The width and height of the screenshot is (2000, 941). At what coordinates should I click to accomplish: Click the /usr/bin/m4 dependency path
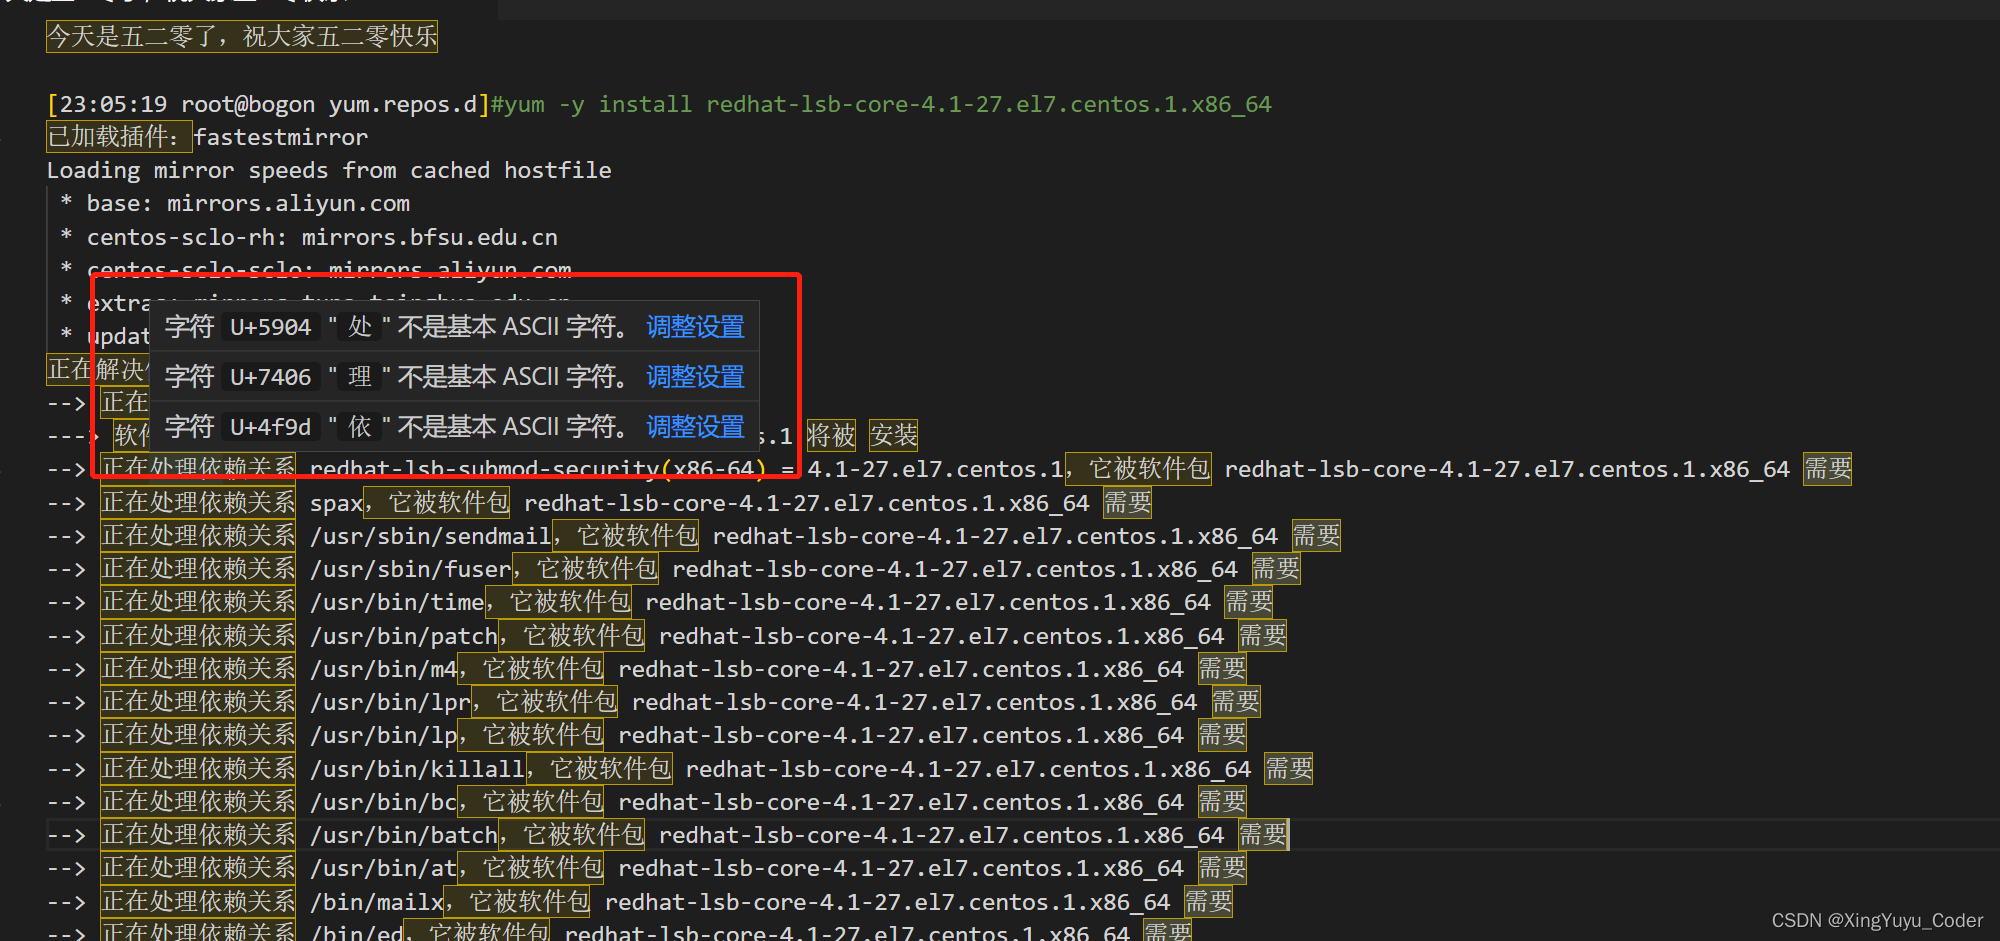click(x=383, y=669)
